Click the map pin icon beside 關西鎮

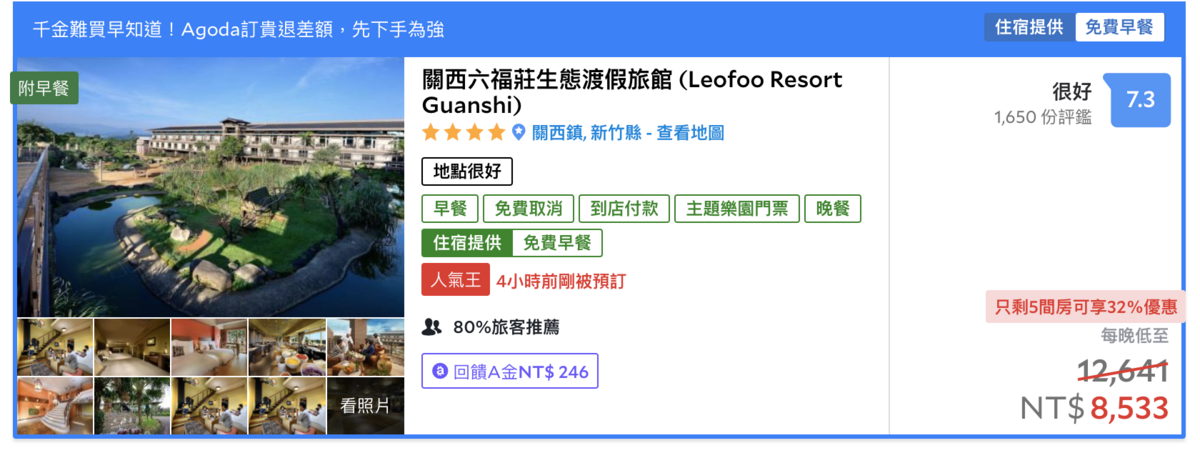519,132
